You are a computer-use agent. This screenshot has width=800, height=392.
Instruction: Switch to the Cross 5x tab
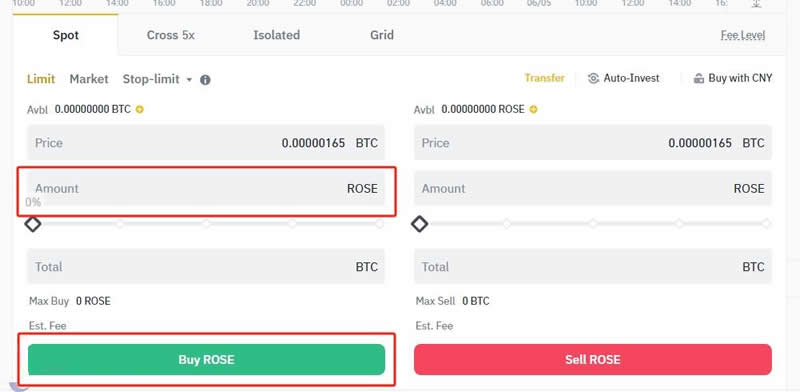[x=170, y=35]
